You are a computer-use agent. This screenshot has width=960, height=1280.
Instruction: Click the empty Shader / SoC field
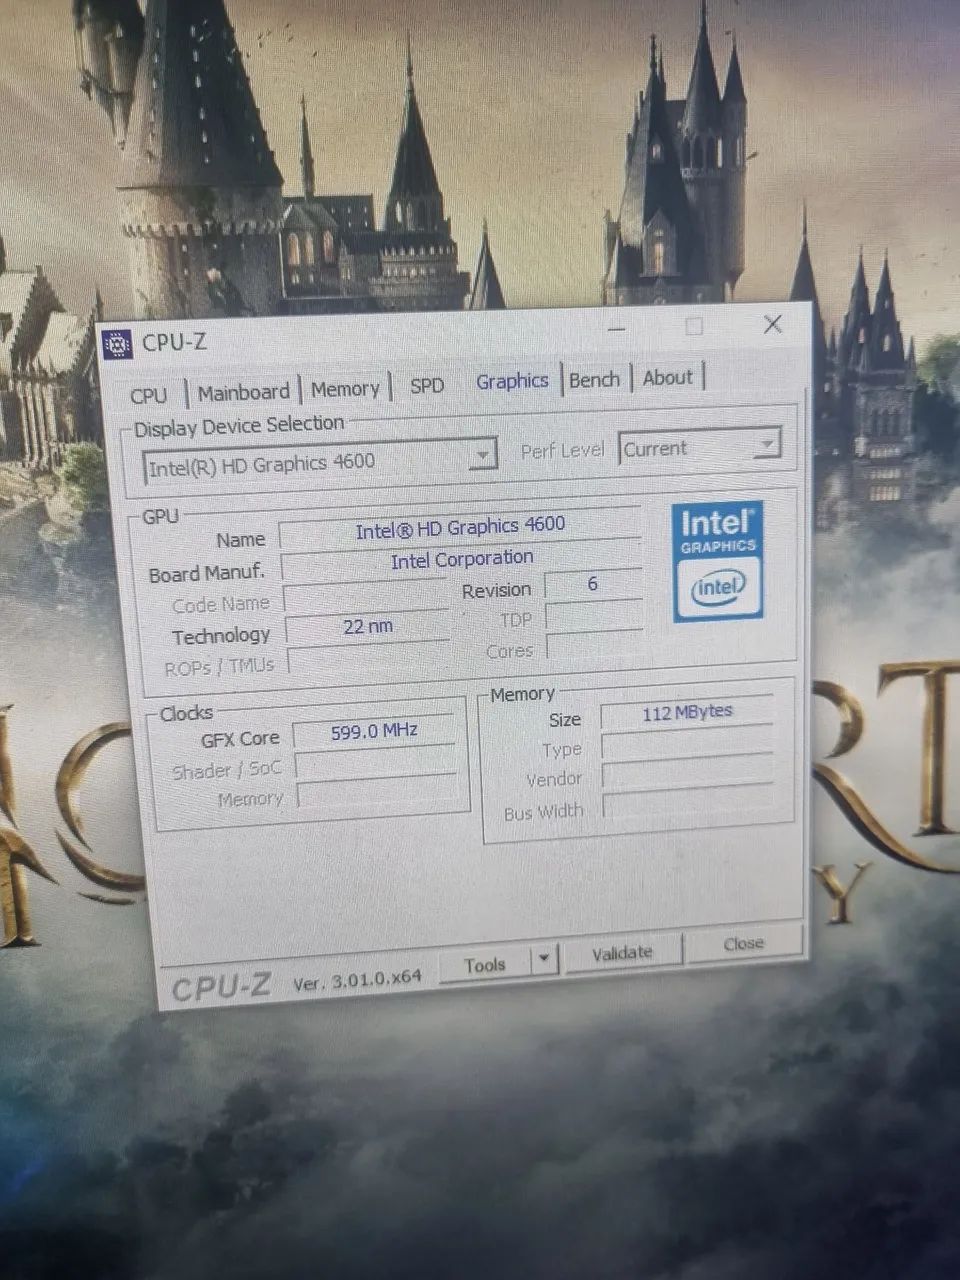click(376, 765)
